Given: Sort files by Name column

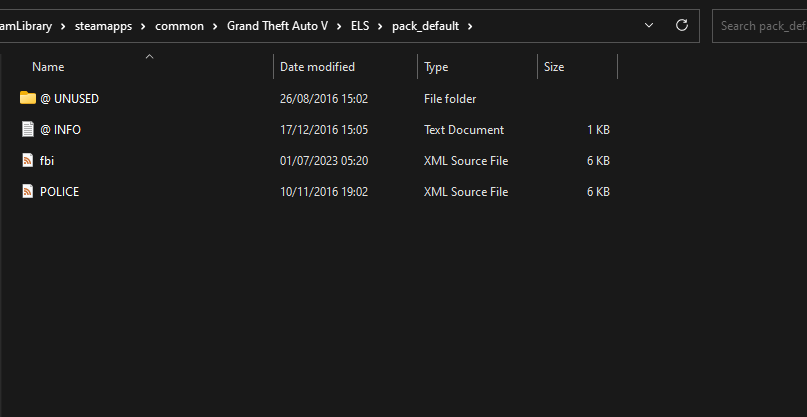Looking at the screenshot, I should click(x=48, y=67).
